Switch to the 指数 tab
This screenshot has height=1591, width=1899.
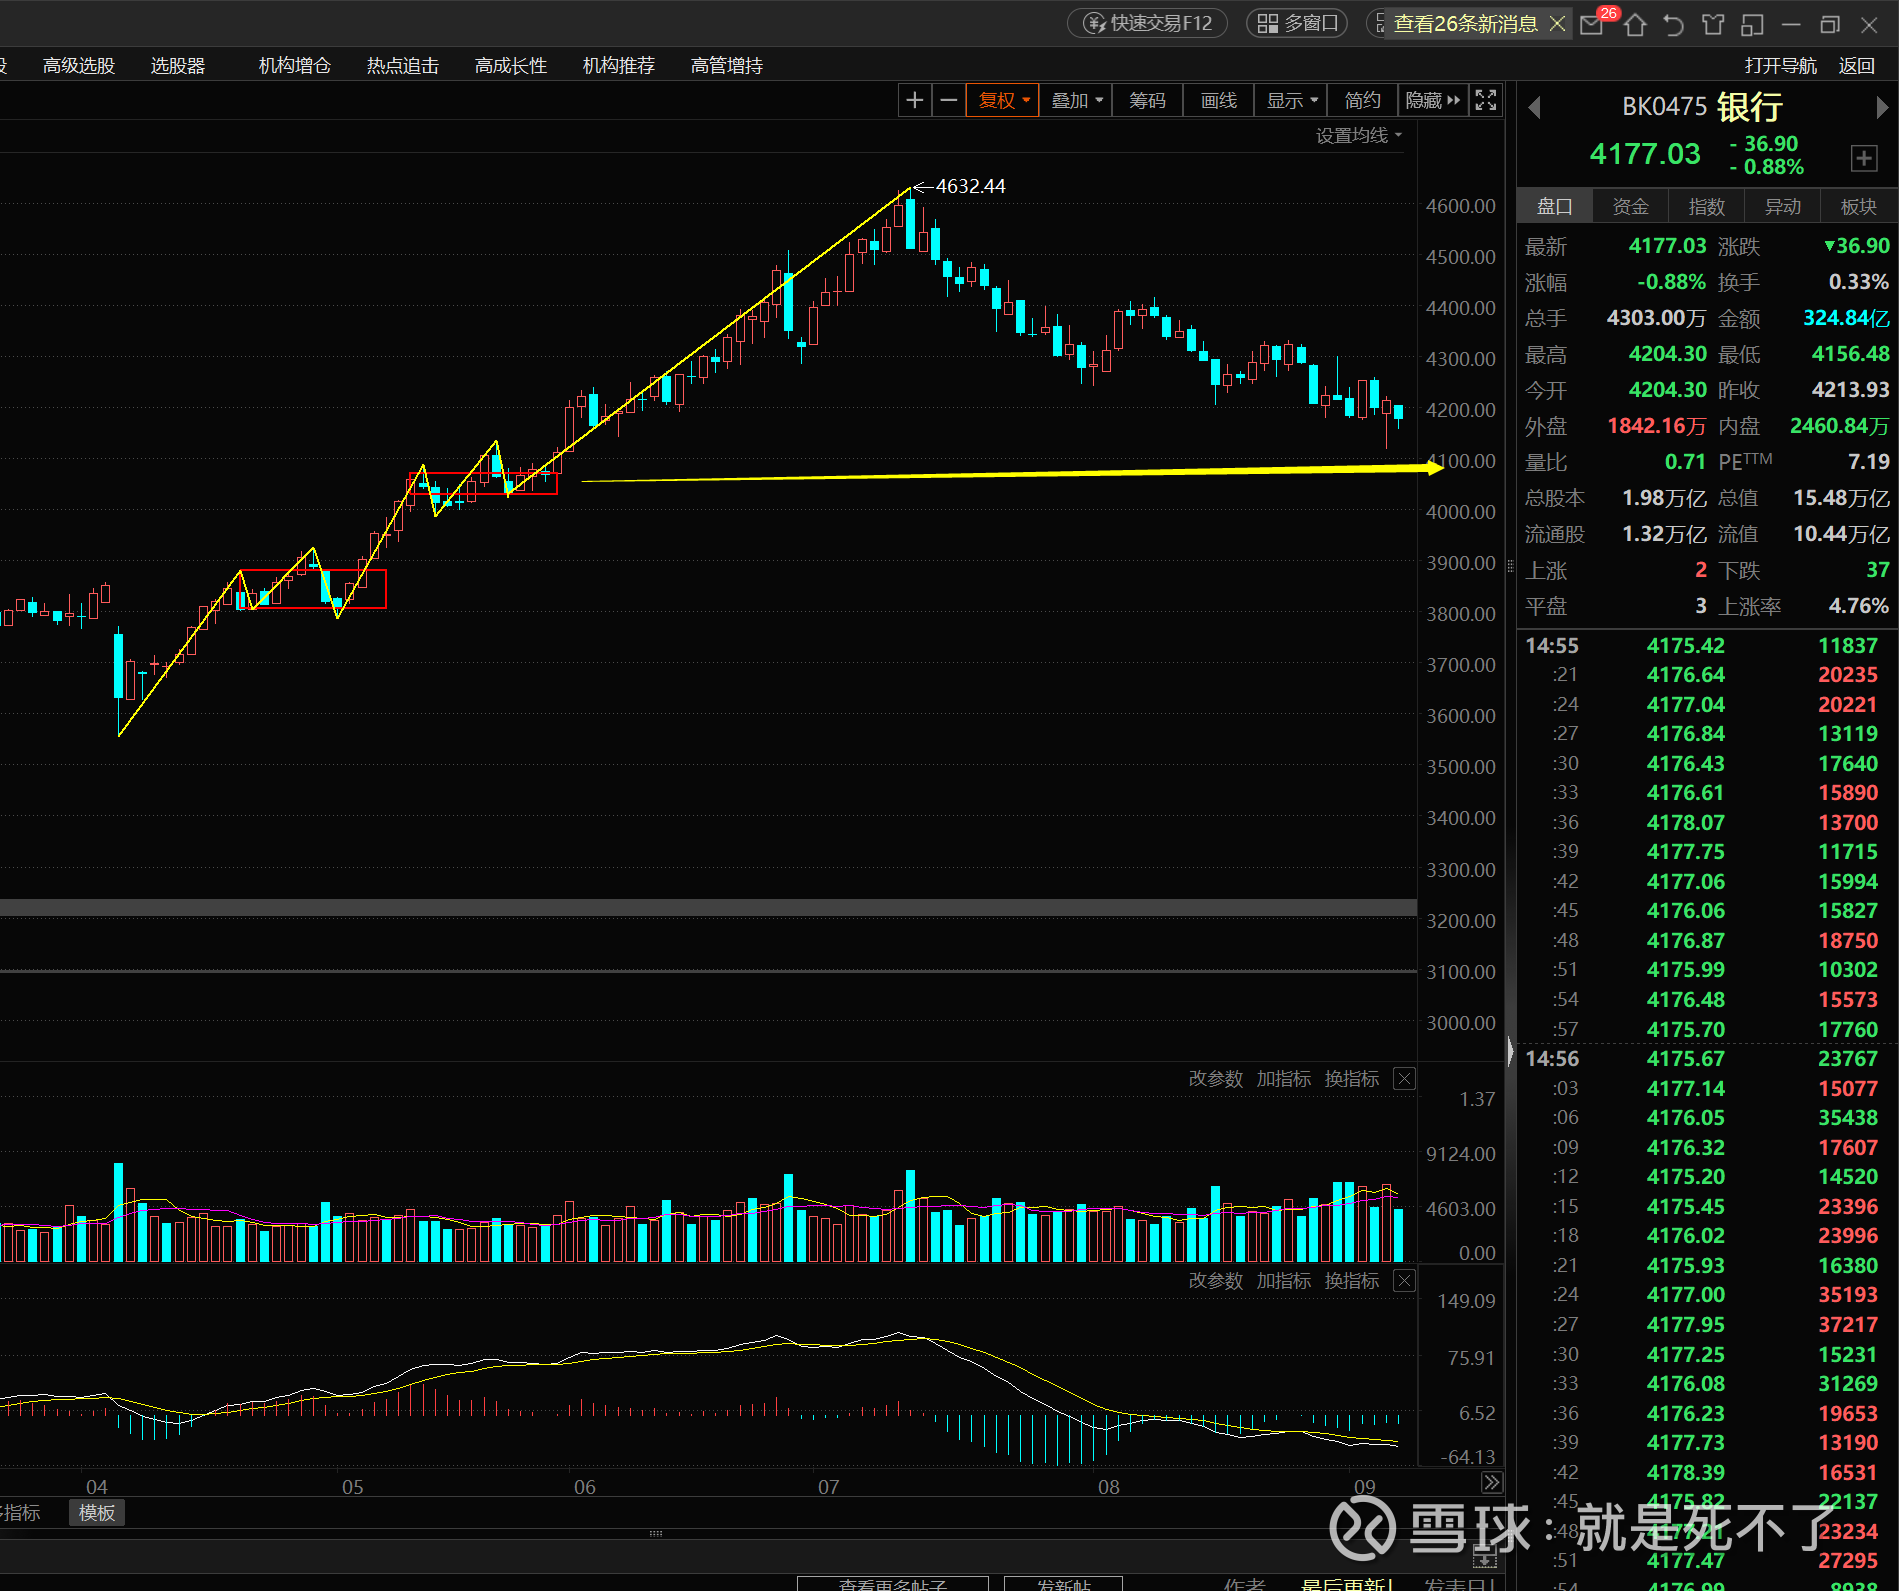click(x=1707, y=206)
